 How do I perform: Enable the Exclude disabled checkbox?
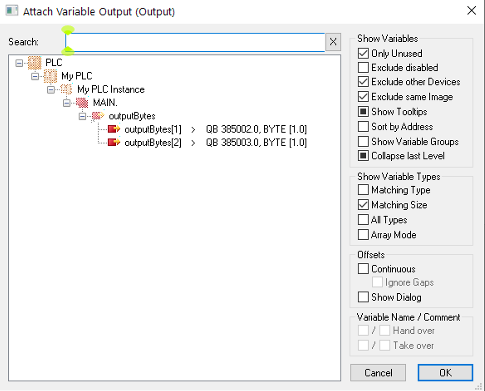[363, 68]
